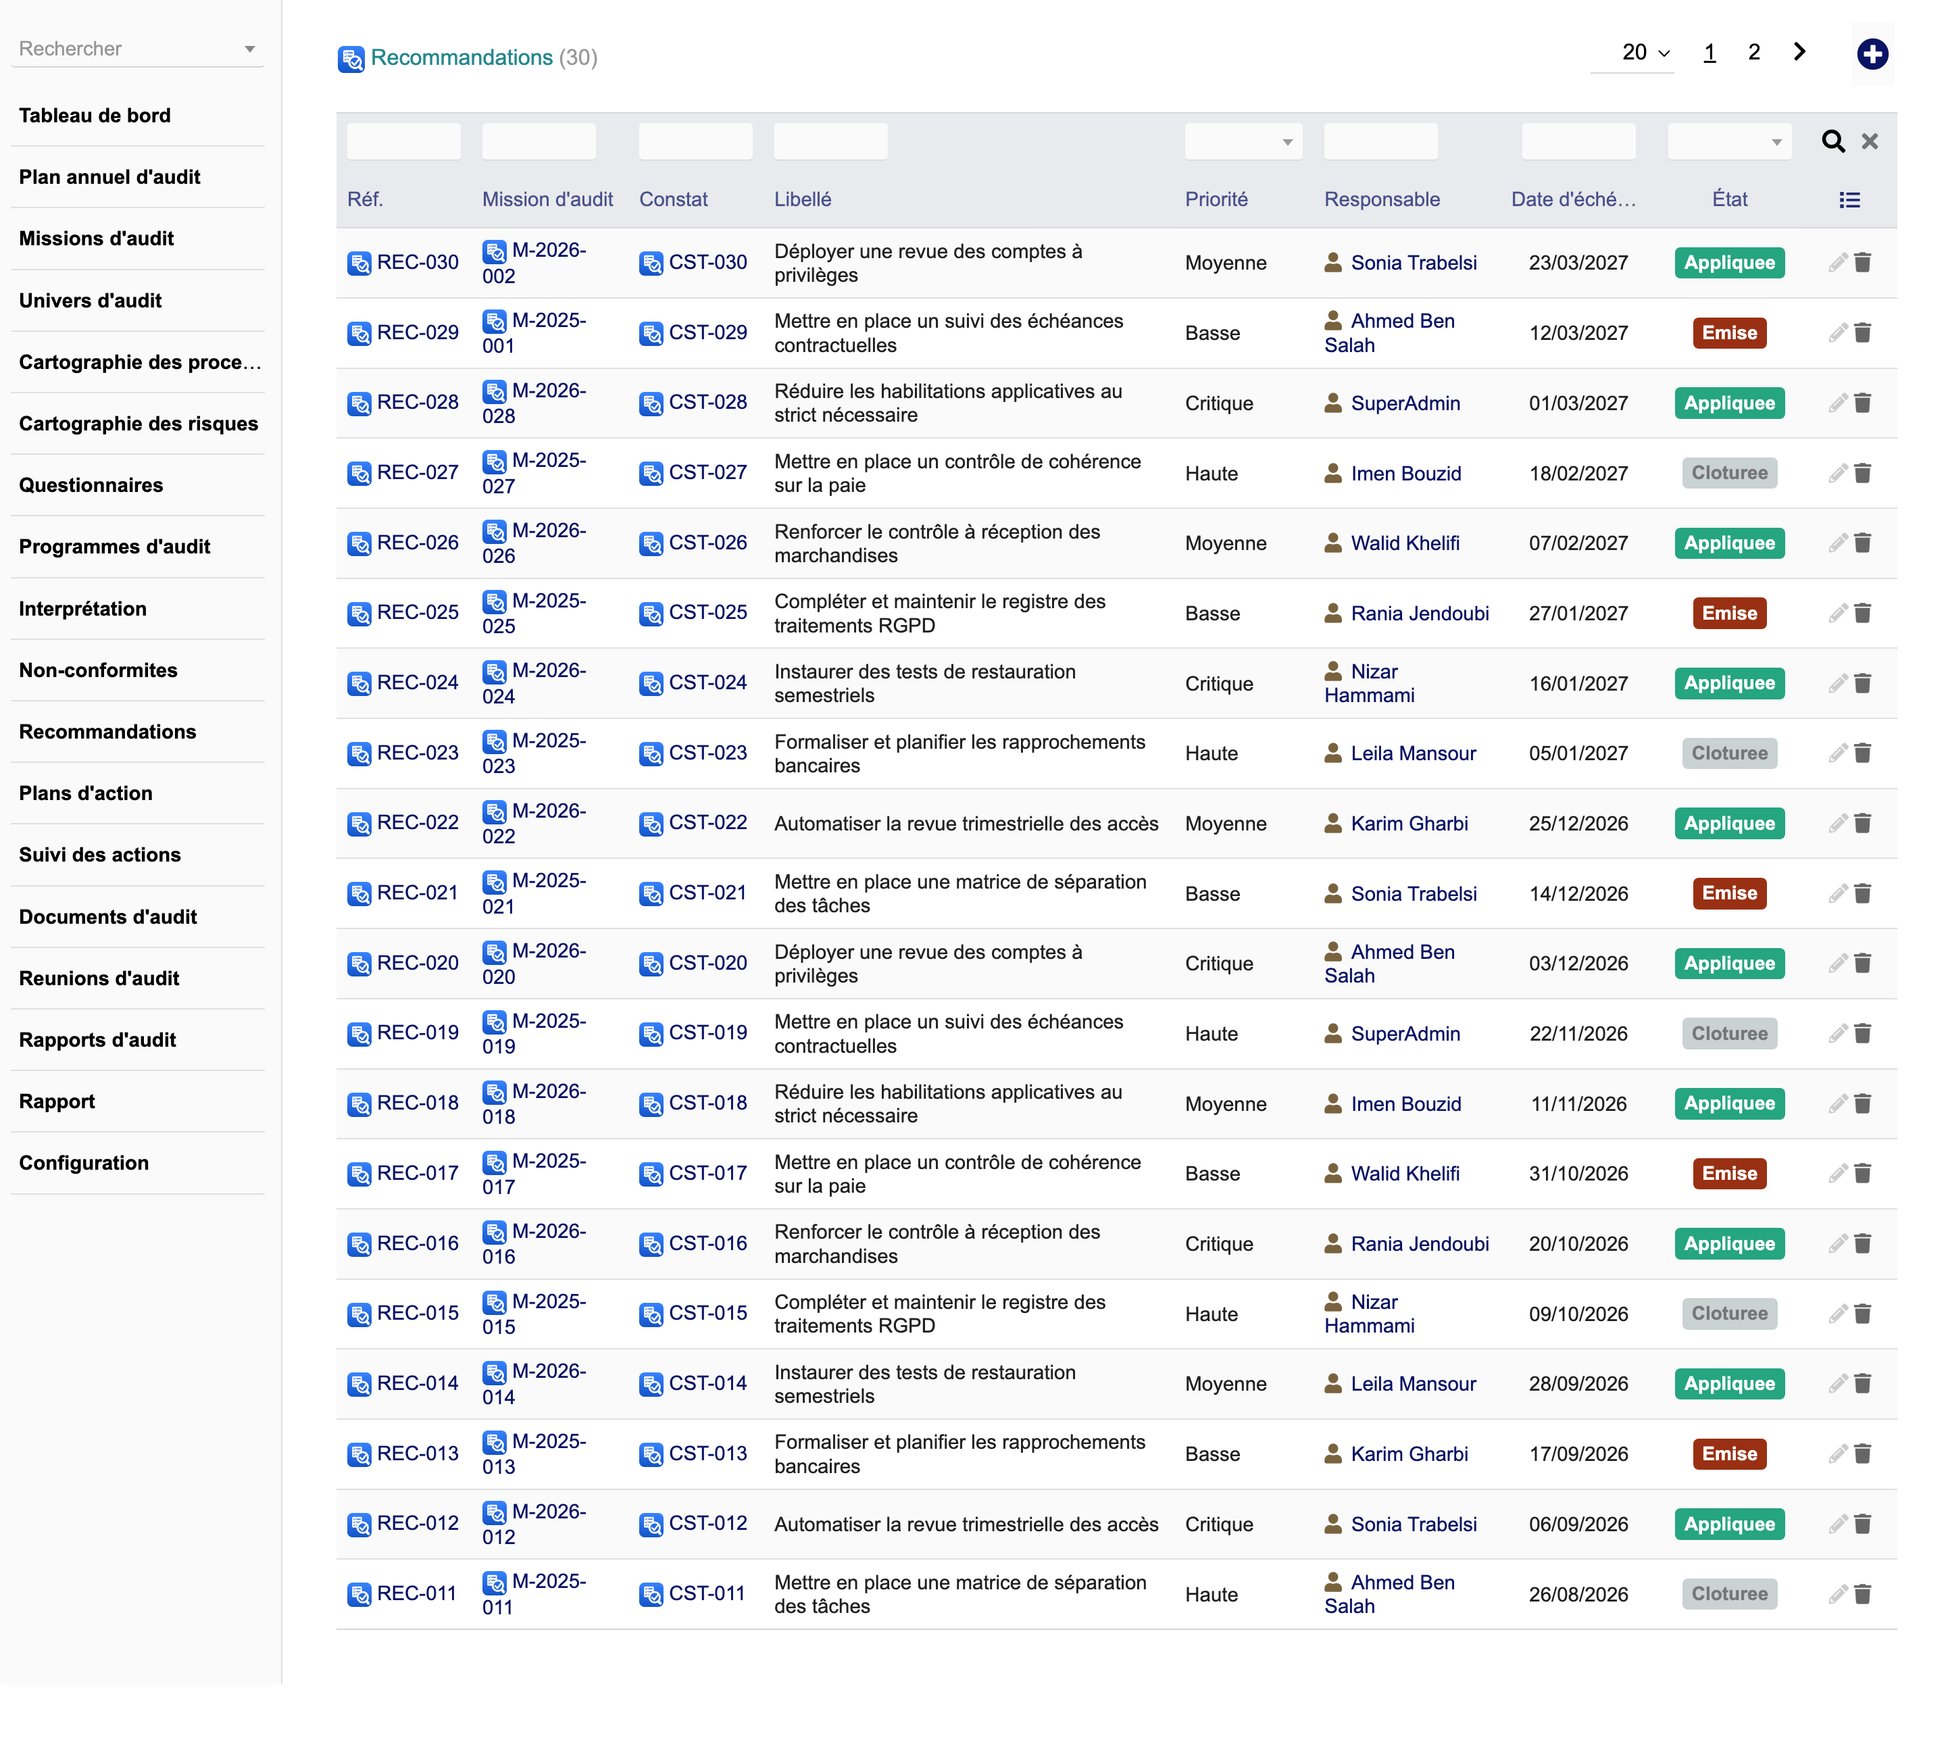Sort by the Priorité column header
Image resolution: width=1946 pixels, height=1738 pixels.
(x=1216, y=199)
